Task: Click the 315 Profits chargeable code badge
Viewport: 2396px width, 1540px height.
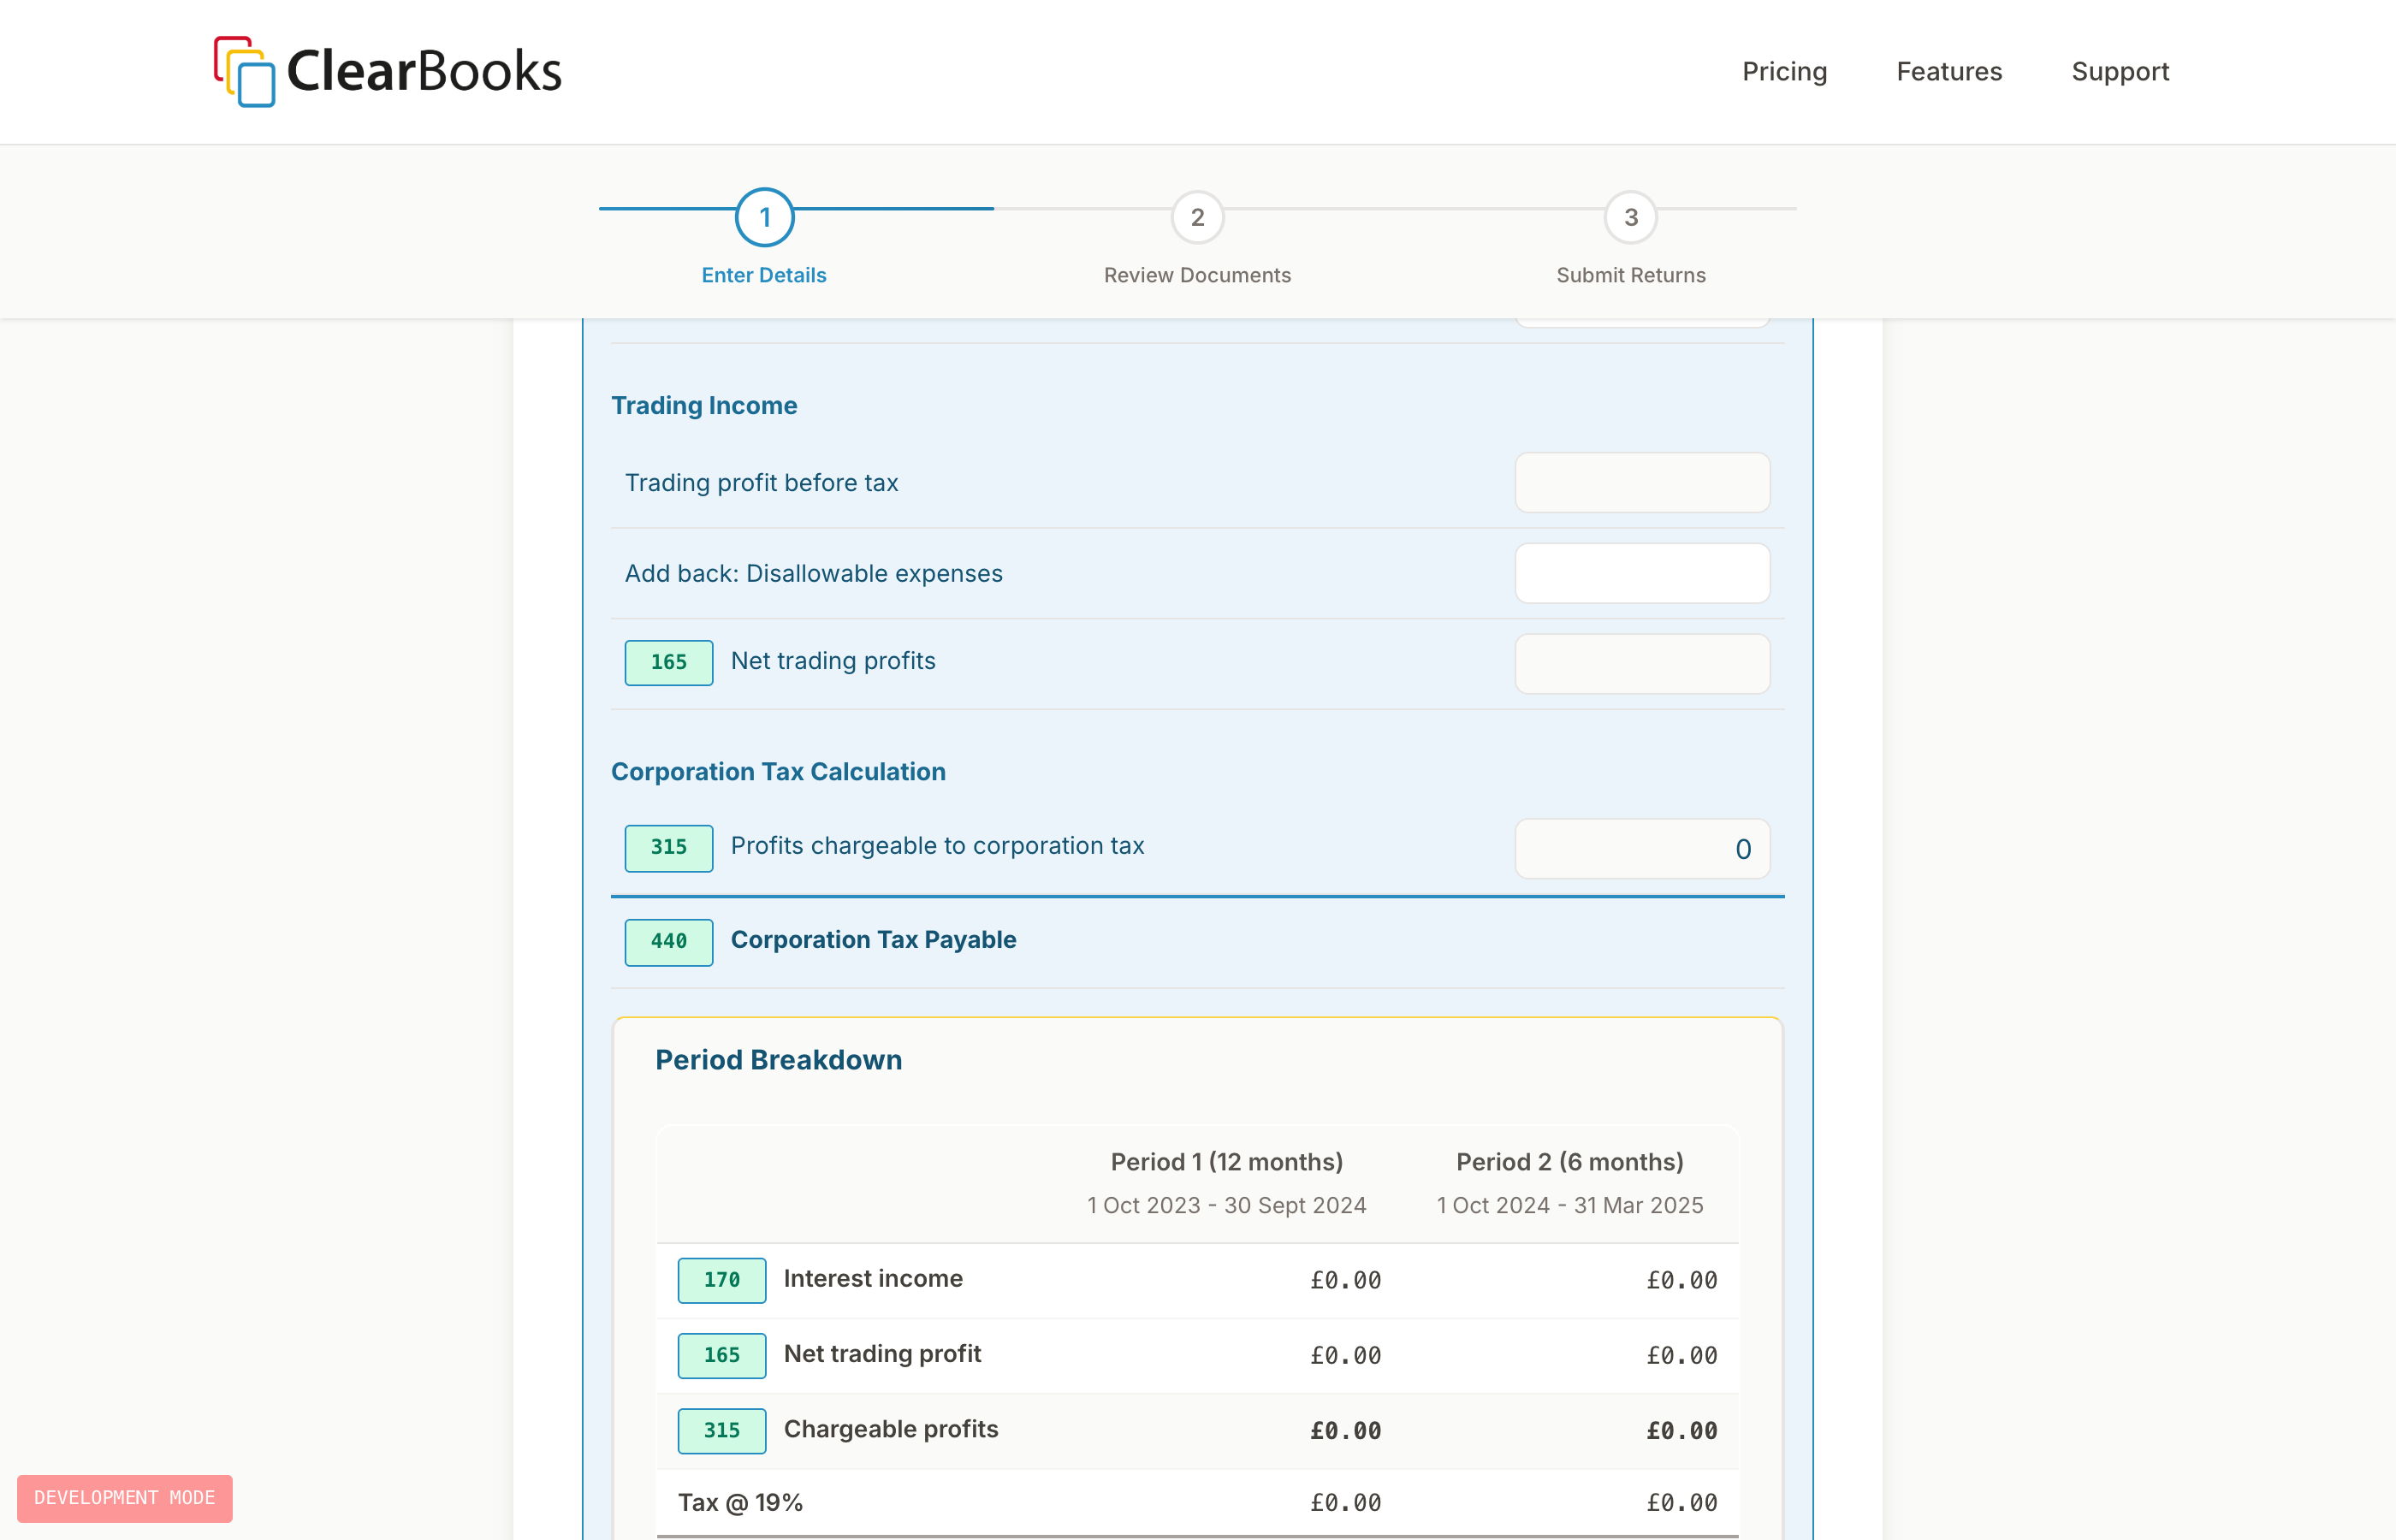Action: pyautogui.click(x=668, y=848)
